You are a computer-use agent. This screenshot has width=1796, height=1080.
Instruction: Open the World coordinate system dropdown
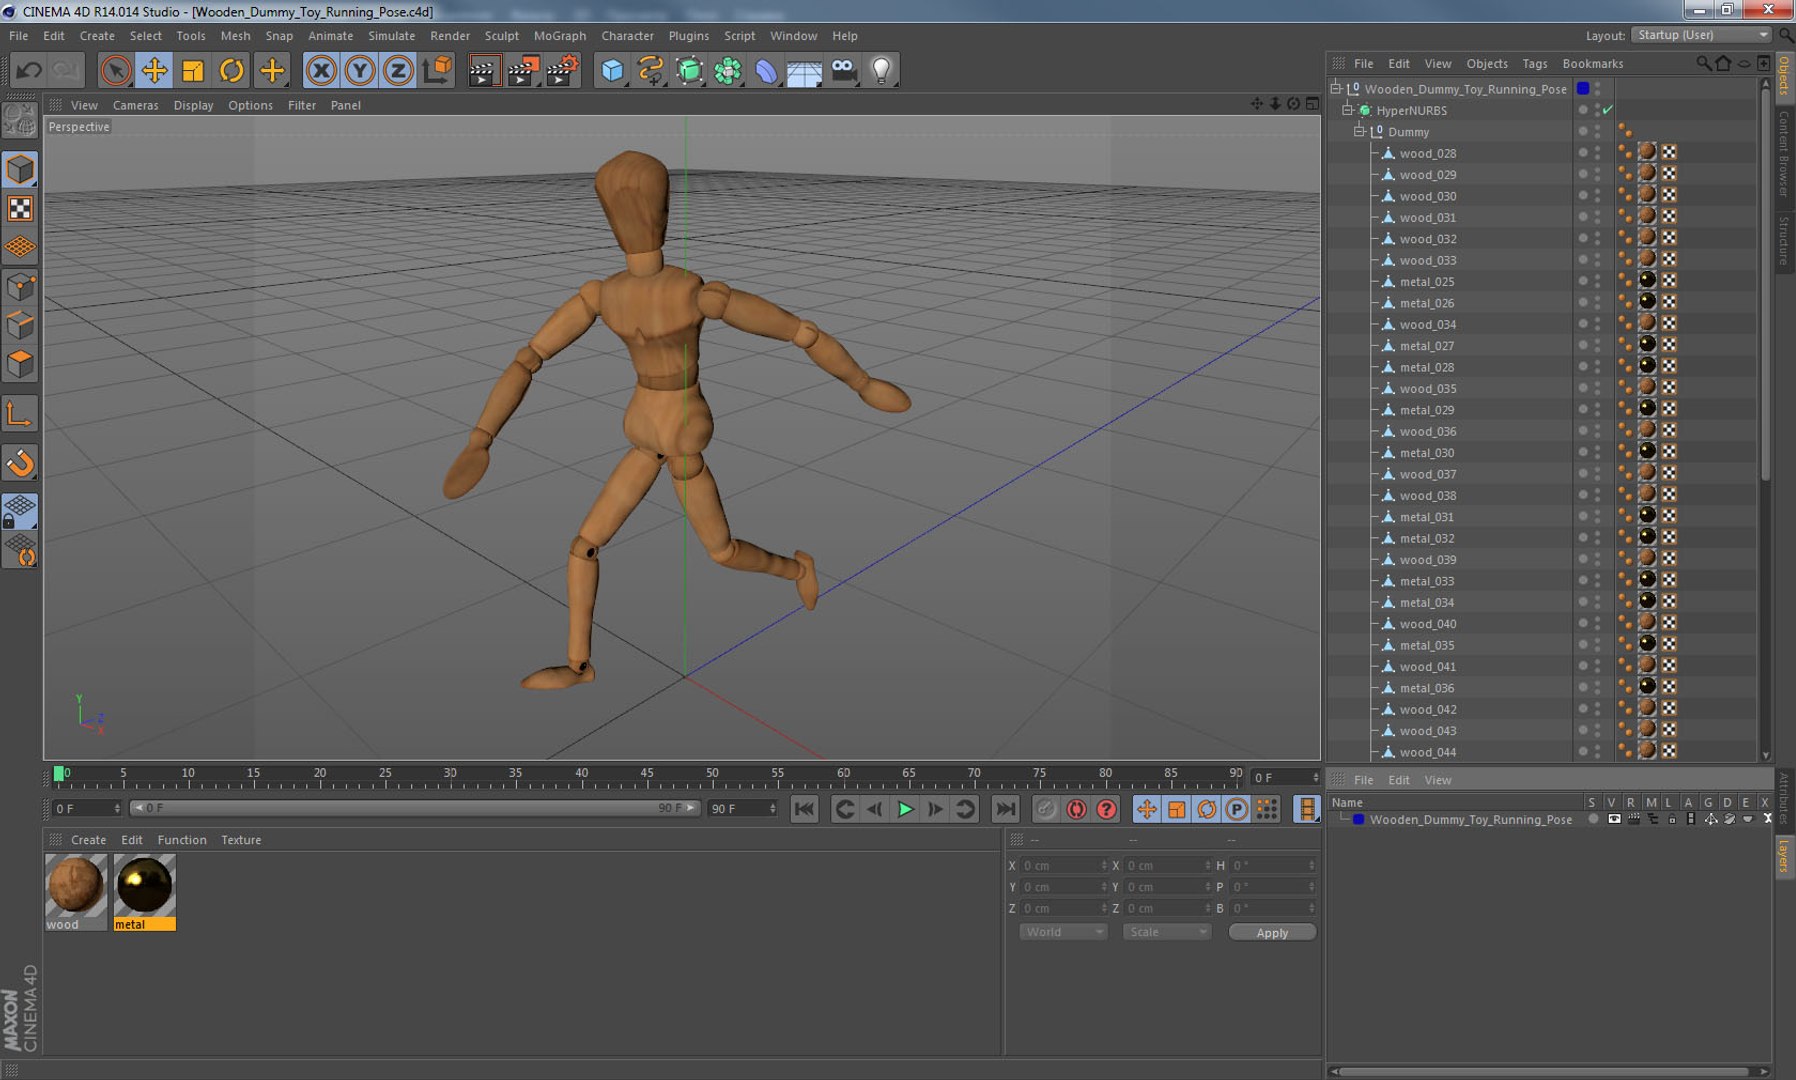1063,932
